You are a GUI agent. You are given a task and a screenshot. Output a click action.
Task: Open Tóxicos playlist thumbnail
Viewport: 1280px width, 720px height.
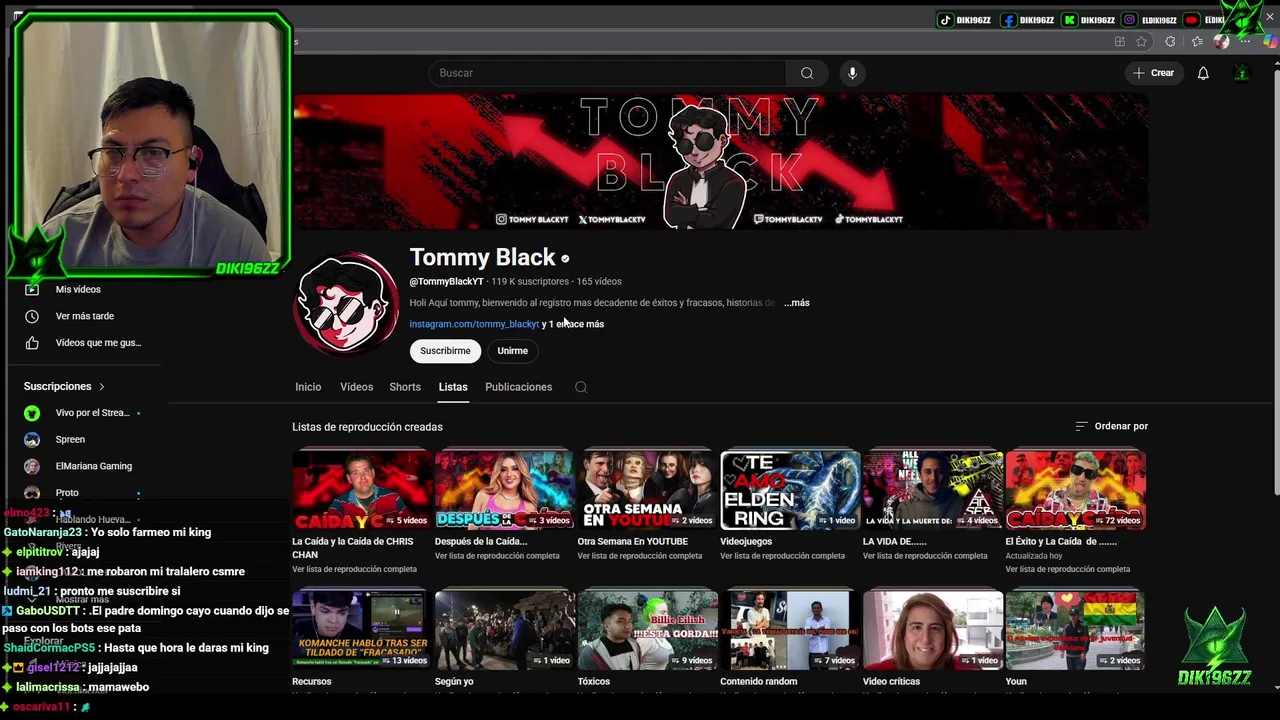647,630
